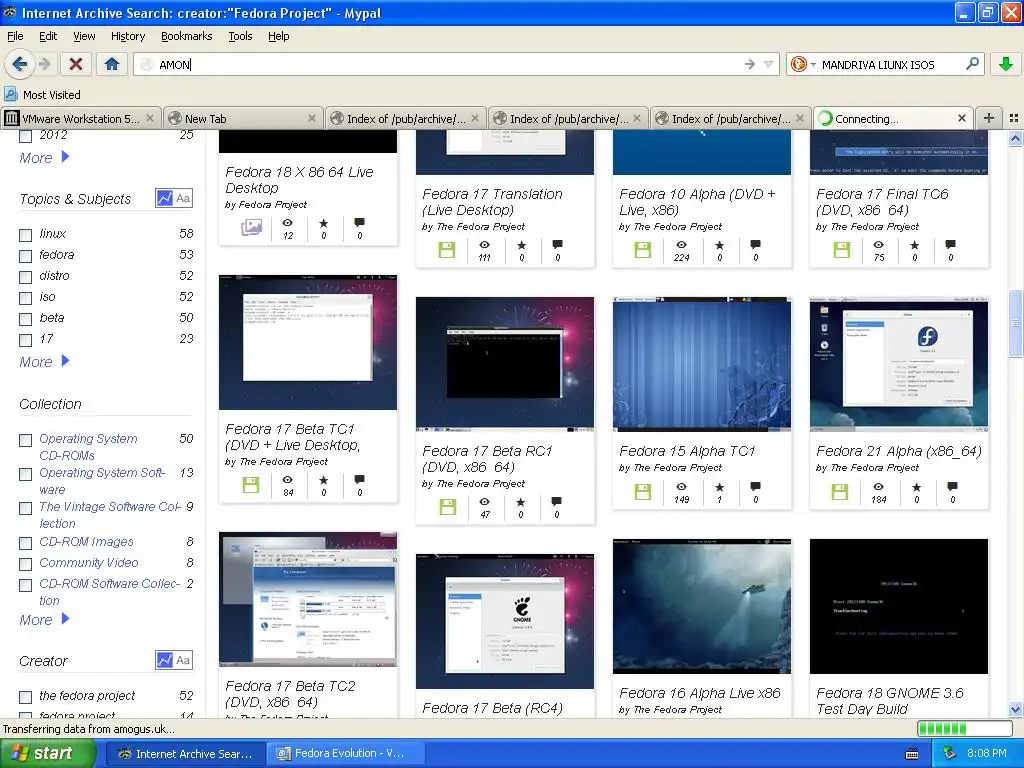Click the floppy icon under Fedora 17 Translation
This screenshot has height=768, width=1024.
pos(447,249)
